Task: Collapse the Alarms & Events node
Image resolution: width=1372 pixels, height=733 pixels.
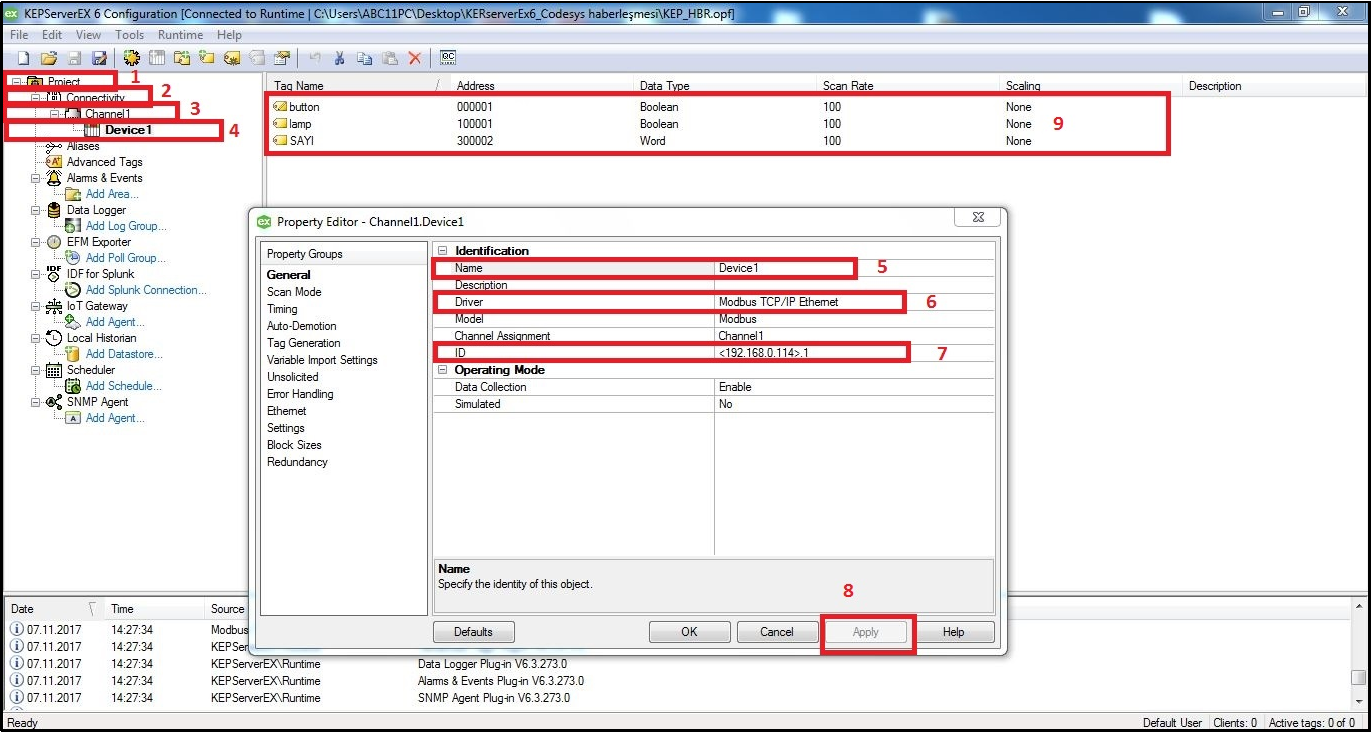Action: 36,178
